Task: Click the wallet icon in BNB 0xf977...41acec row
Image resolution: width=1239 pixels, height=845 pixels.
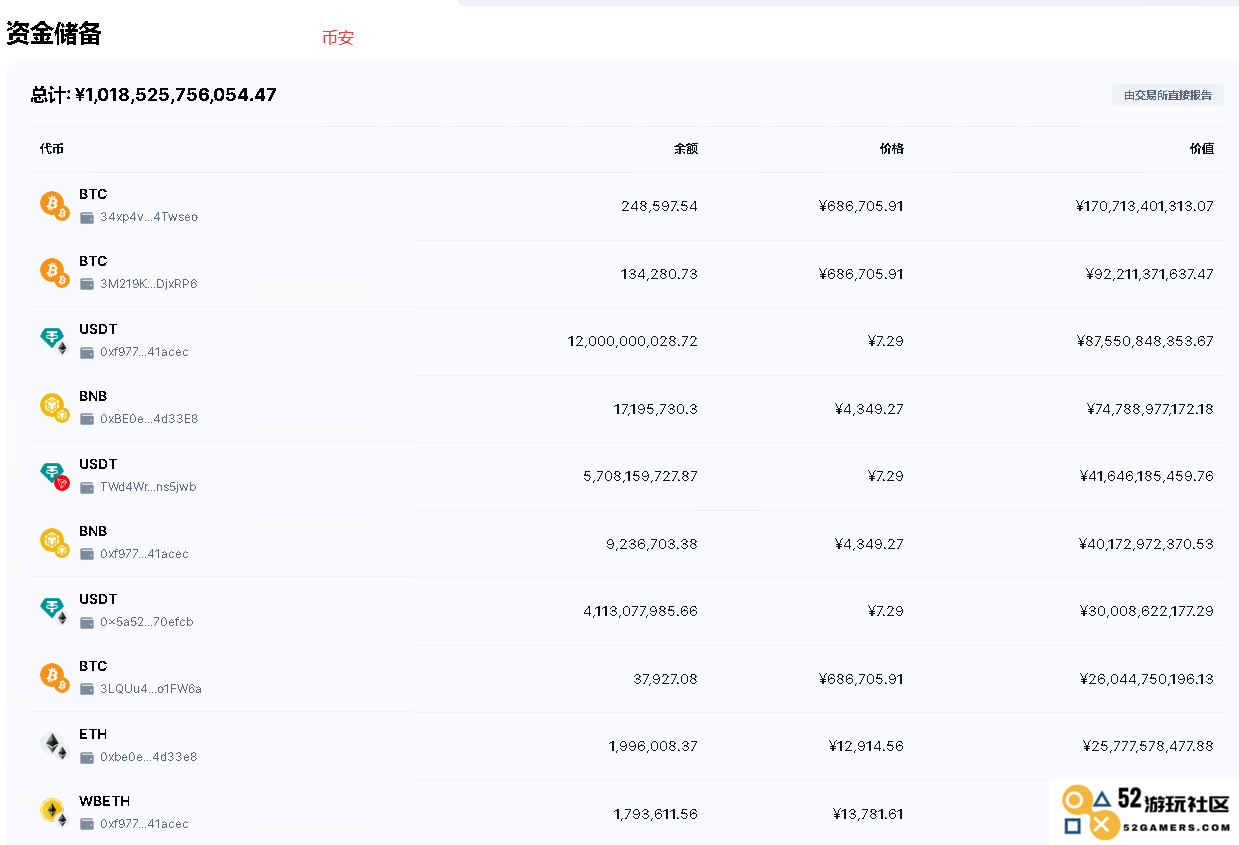Action: pos(87,554)
